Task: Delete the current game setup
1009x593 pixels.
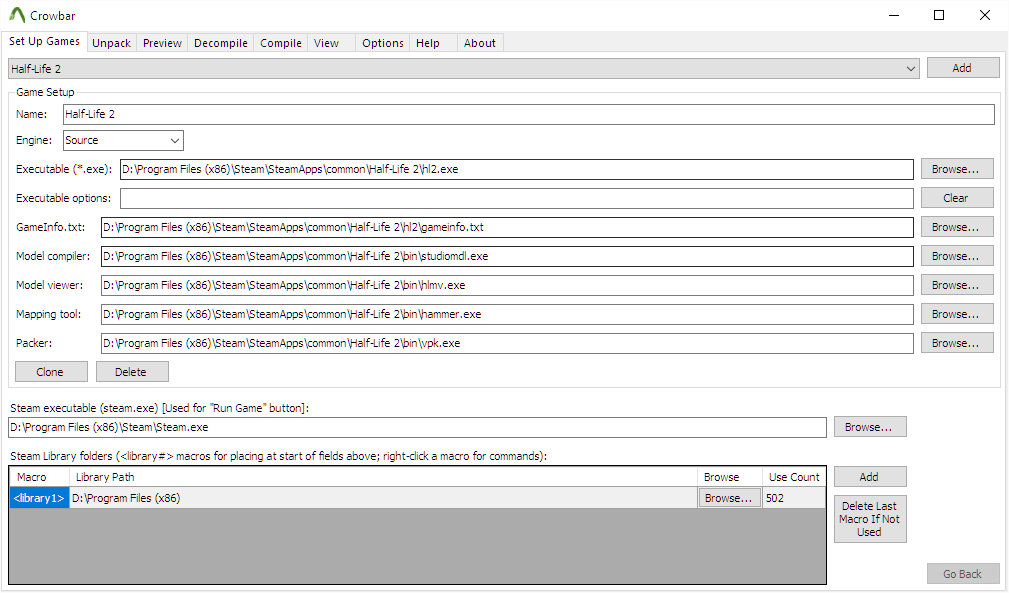Action: tap(133, 372)
